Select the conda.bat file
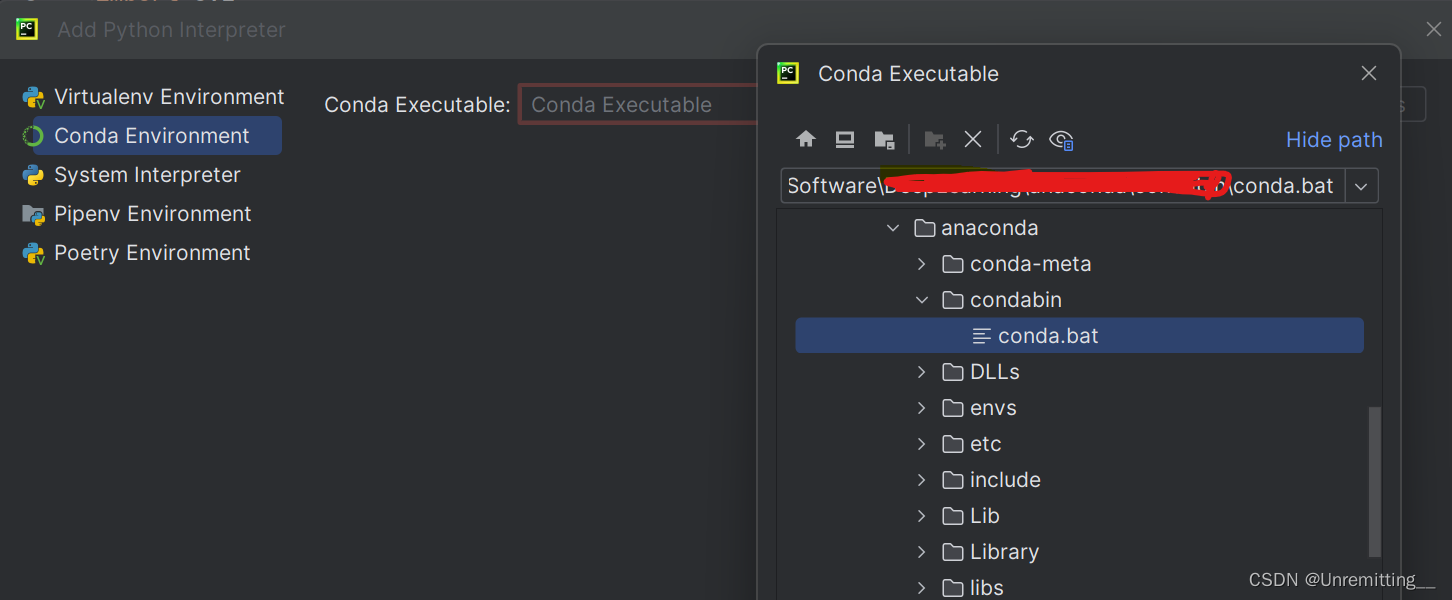Image resolution: width=1452 pixels, height=600 pixels. pyautogui.click(x=1079, y=336)
